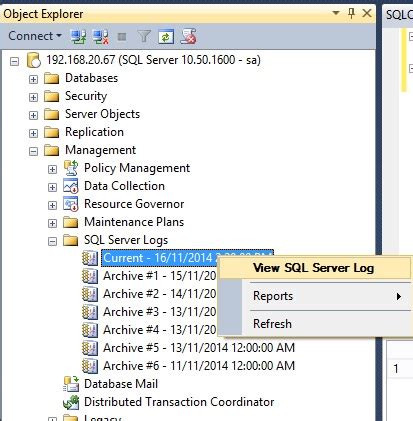Expand the Databases folder
The image size is (413, 421).
tap(33, 79)
